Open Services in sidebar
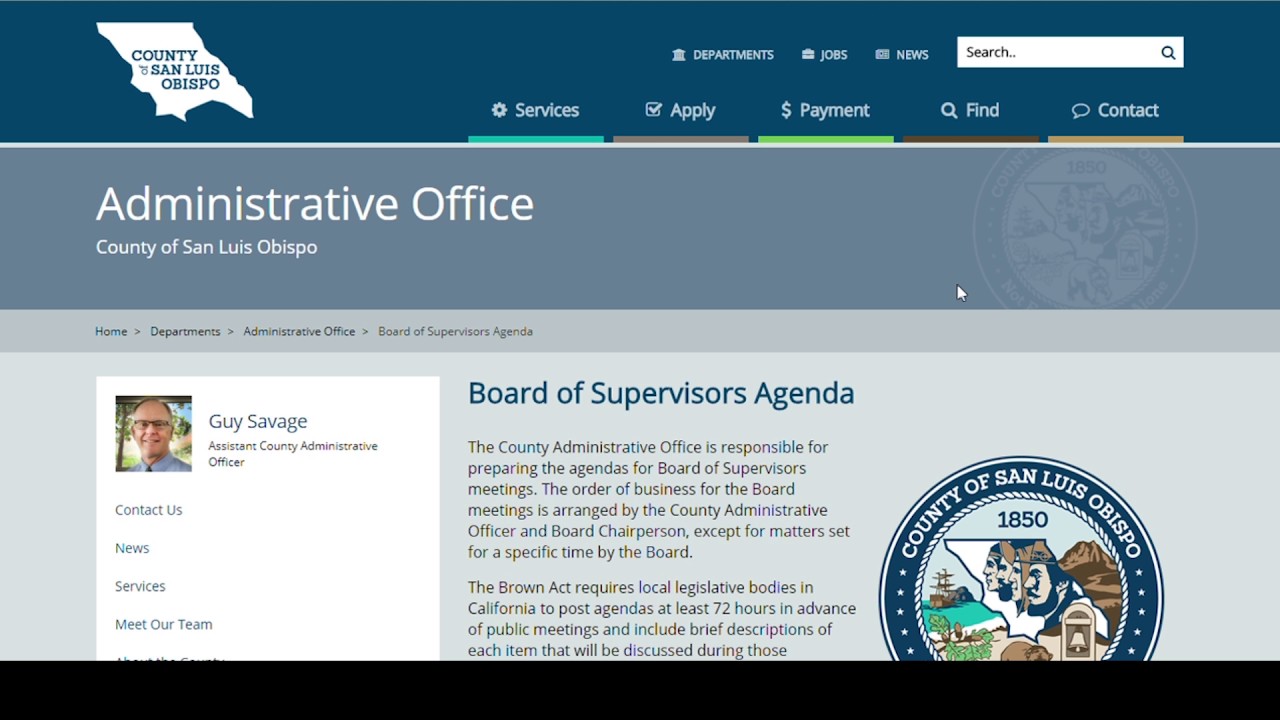 pos(140,586)
